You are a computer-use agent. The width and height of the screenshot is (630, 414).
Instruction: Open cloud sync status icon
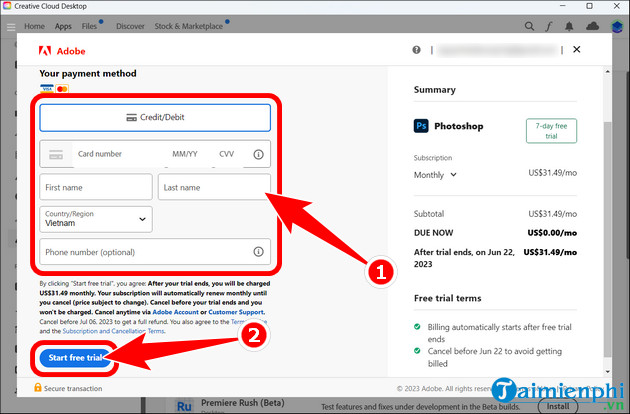coord(592,26)
